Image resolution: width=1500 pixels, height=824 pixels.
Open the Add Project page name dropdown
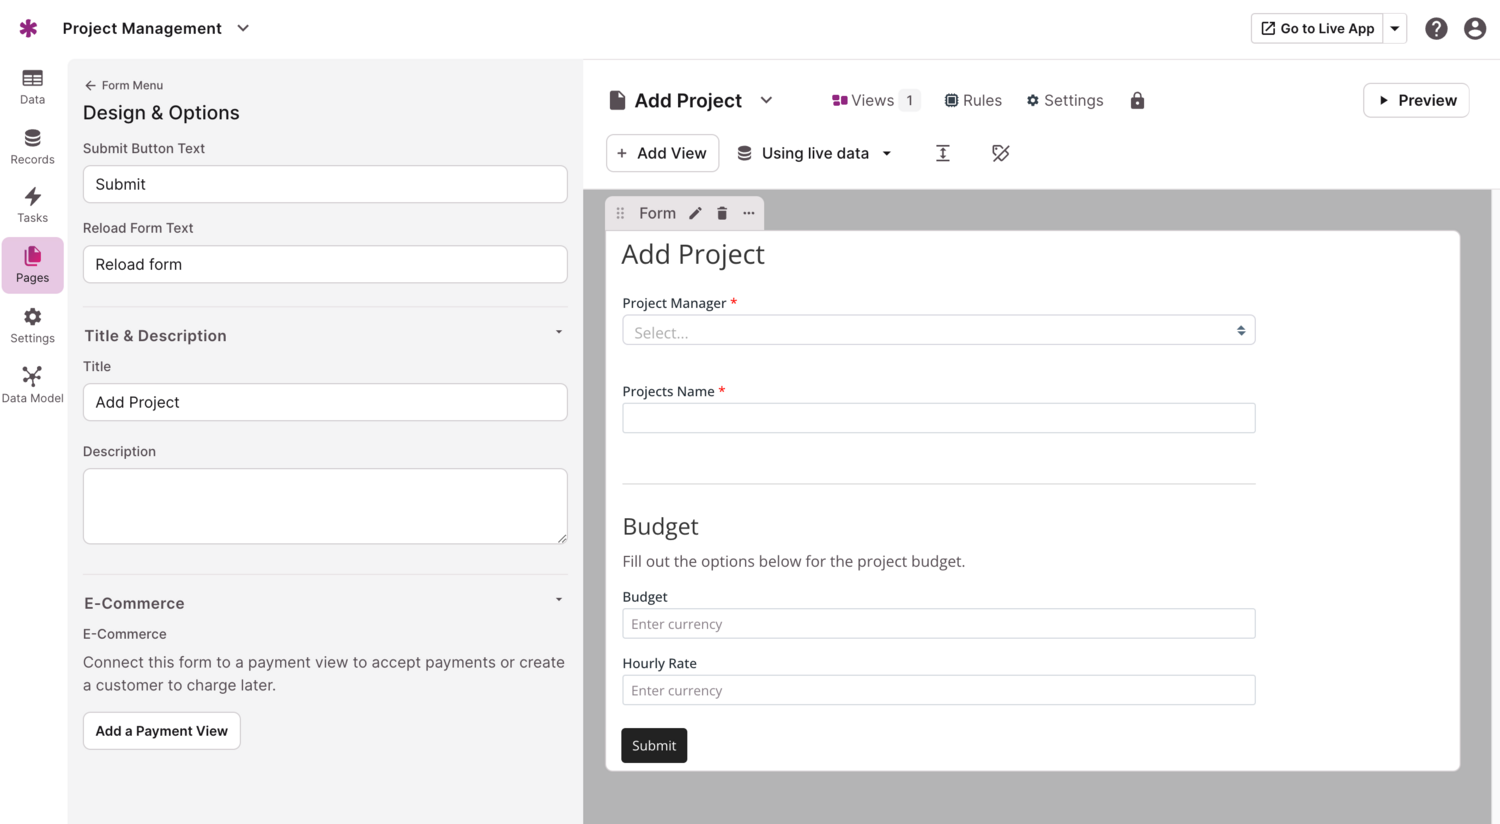click(x=766, y=100)
